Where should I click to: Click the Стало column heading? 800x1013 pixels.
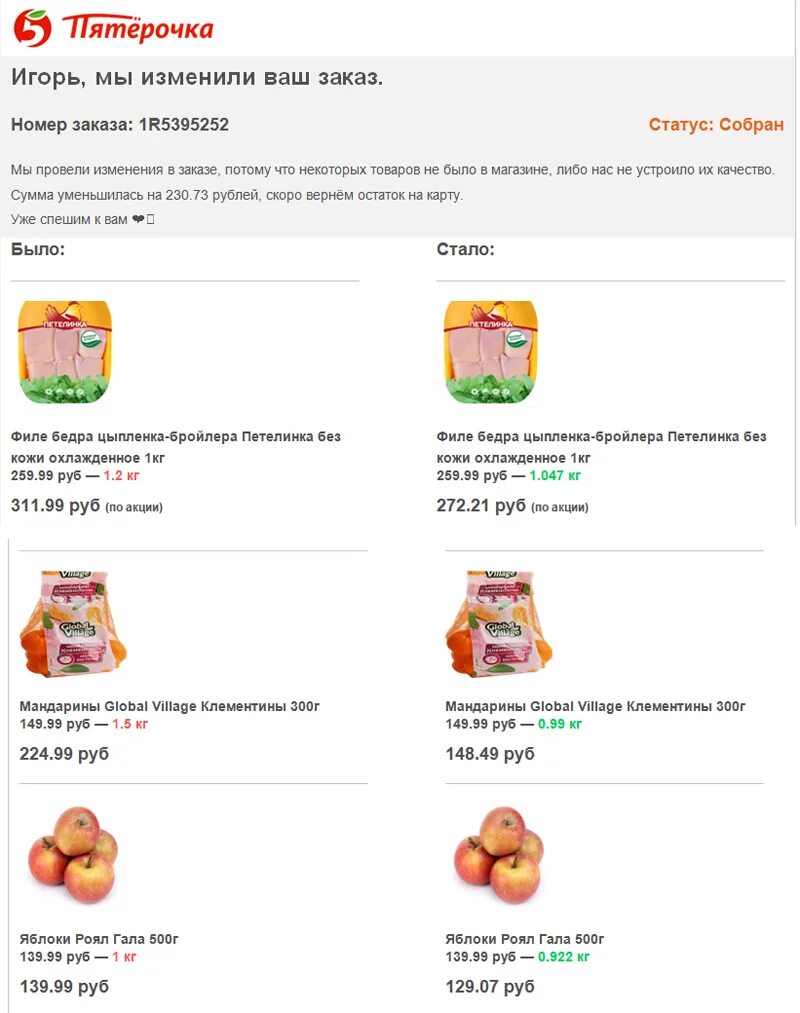pos(465,249)
